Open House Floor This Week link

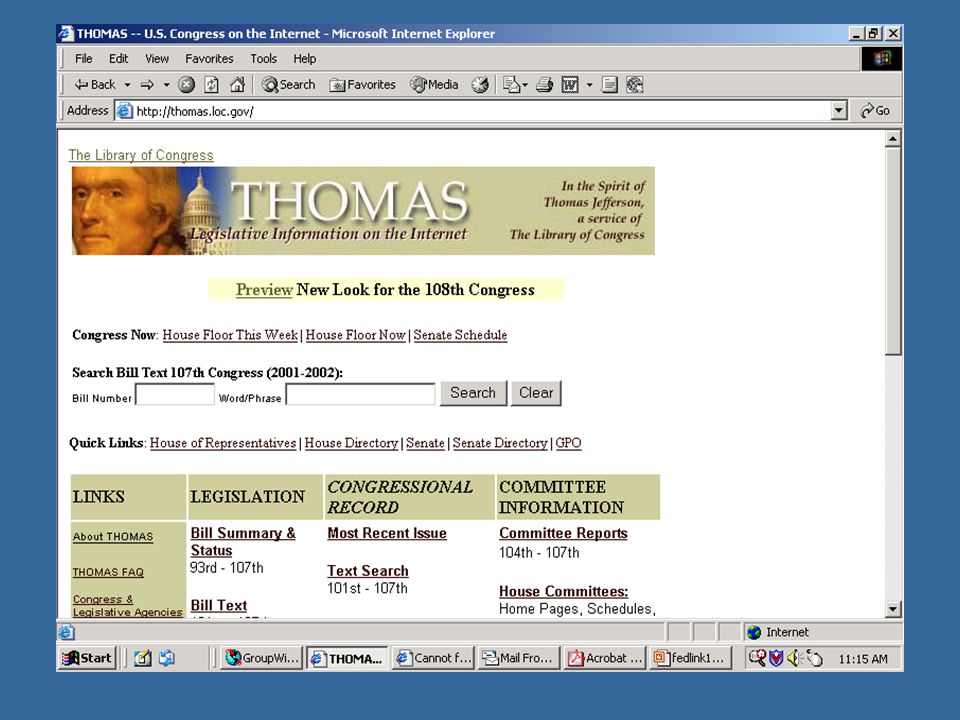pyautogui.click(x=230, y=335)
